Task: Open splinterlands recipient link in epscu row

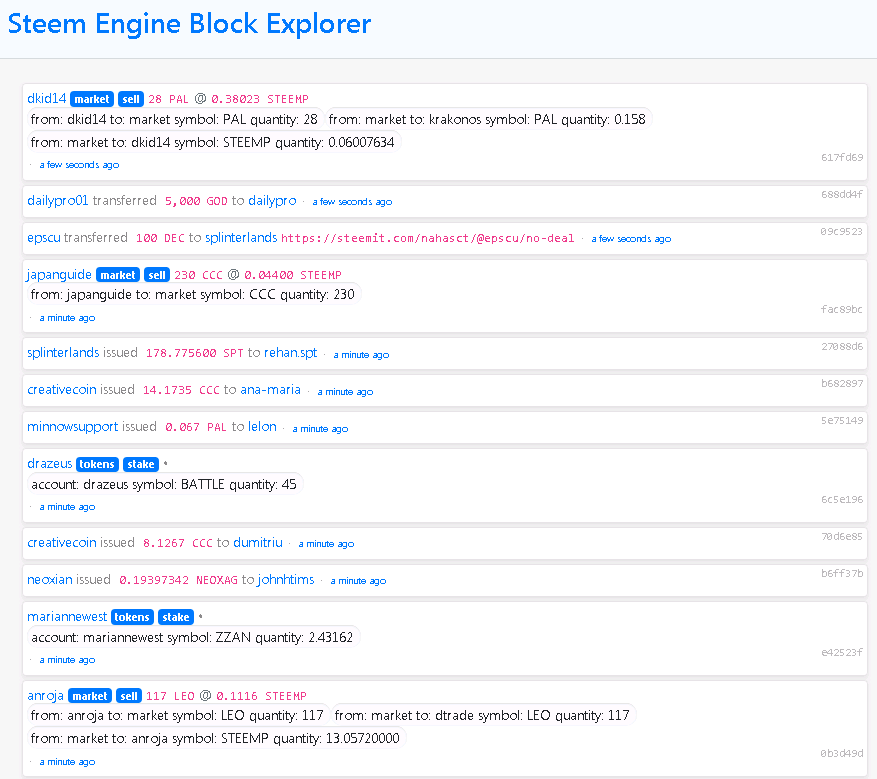Action: [241, 238]
